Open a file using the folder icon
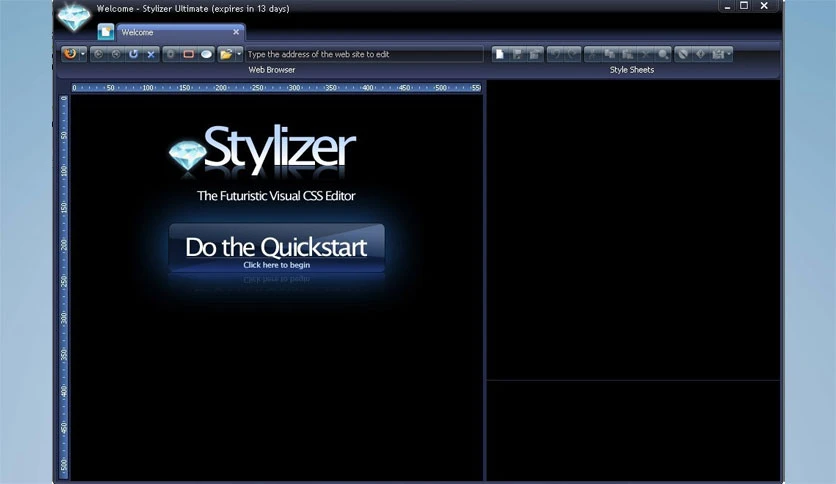This screenshot has width=836, height=484. tap(226, 54)
